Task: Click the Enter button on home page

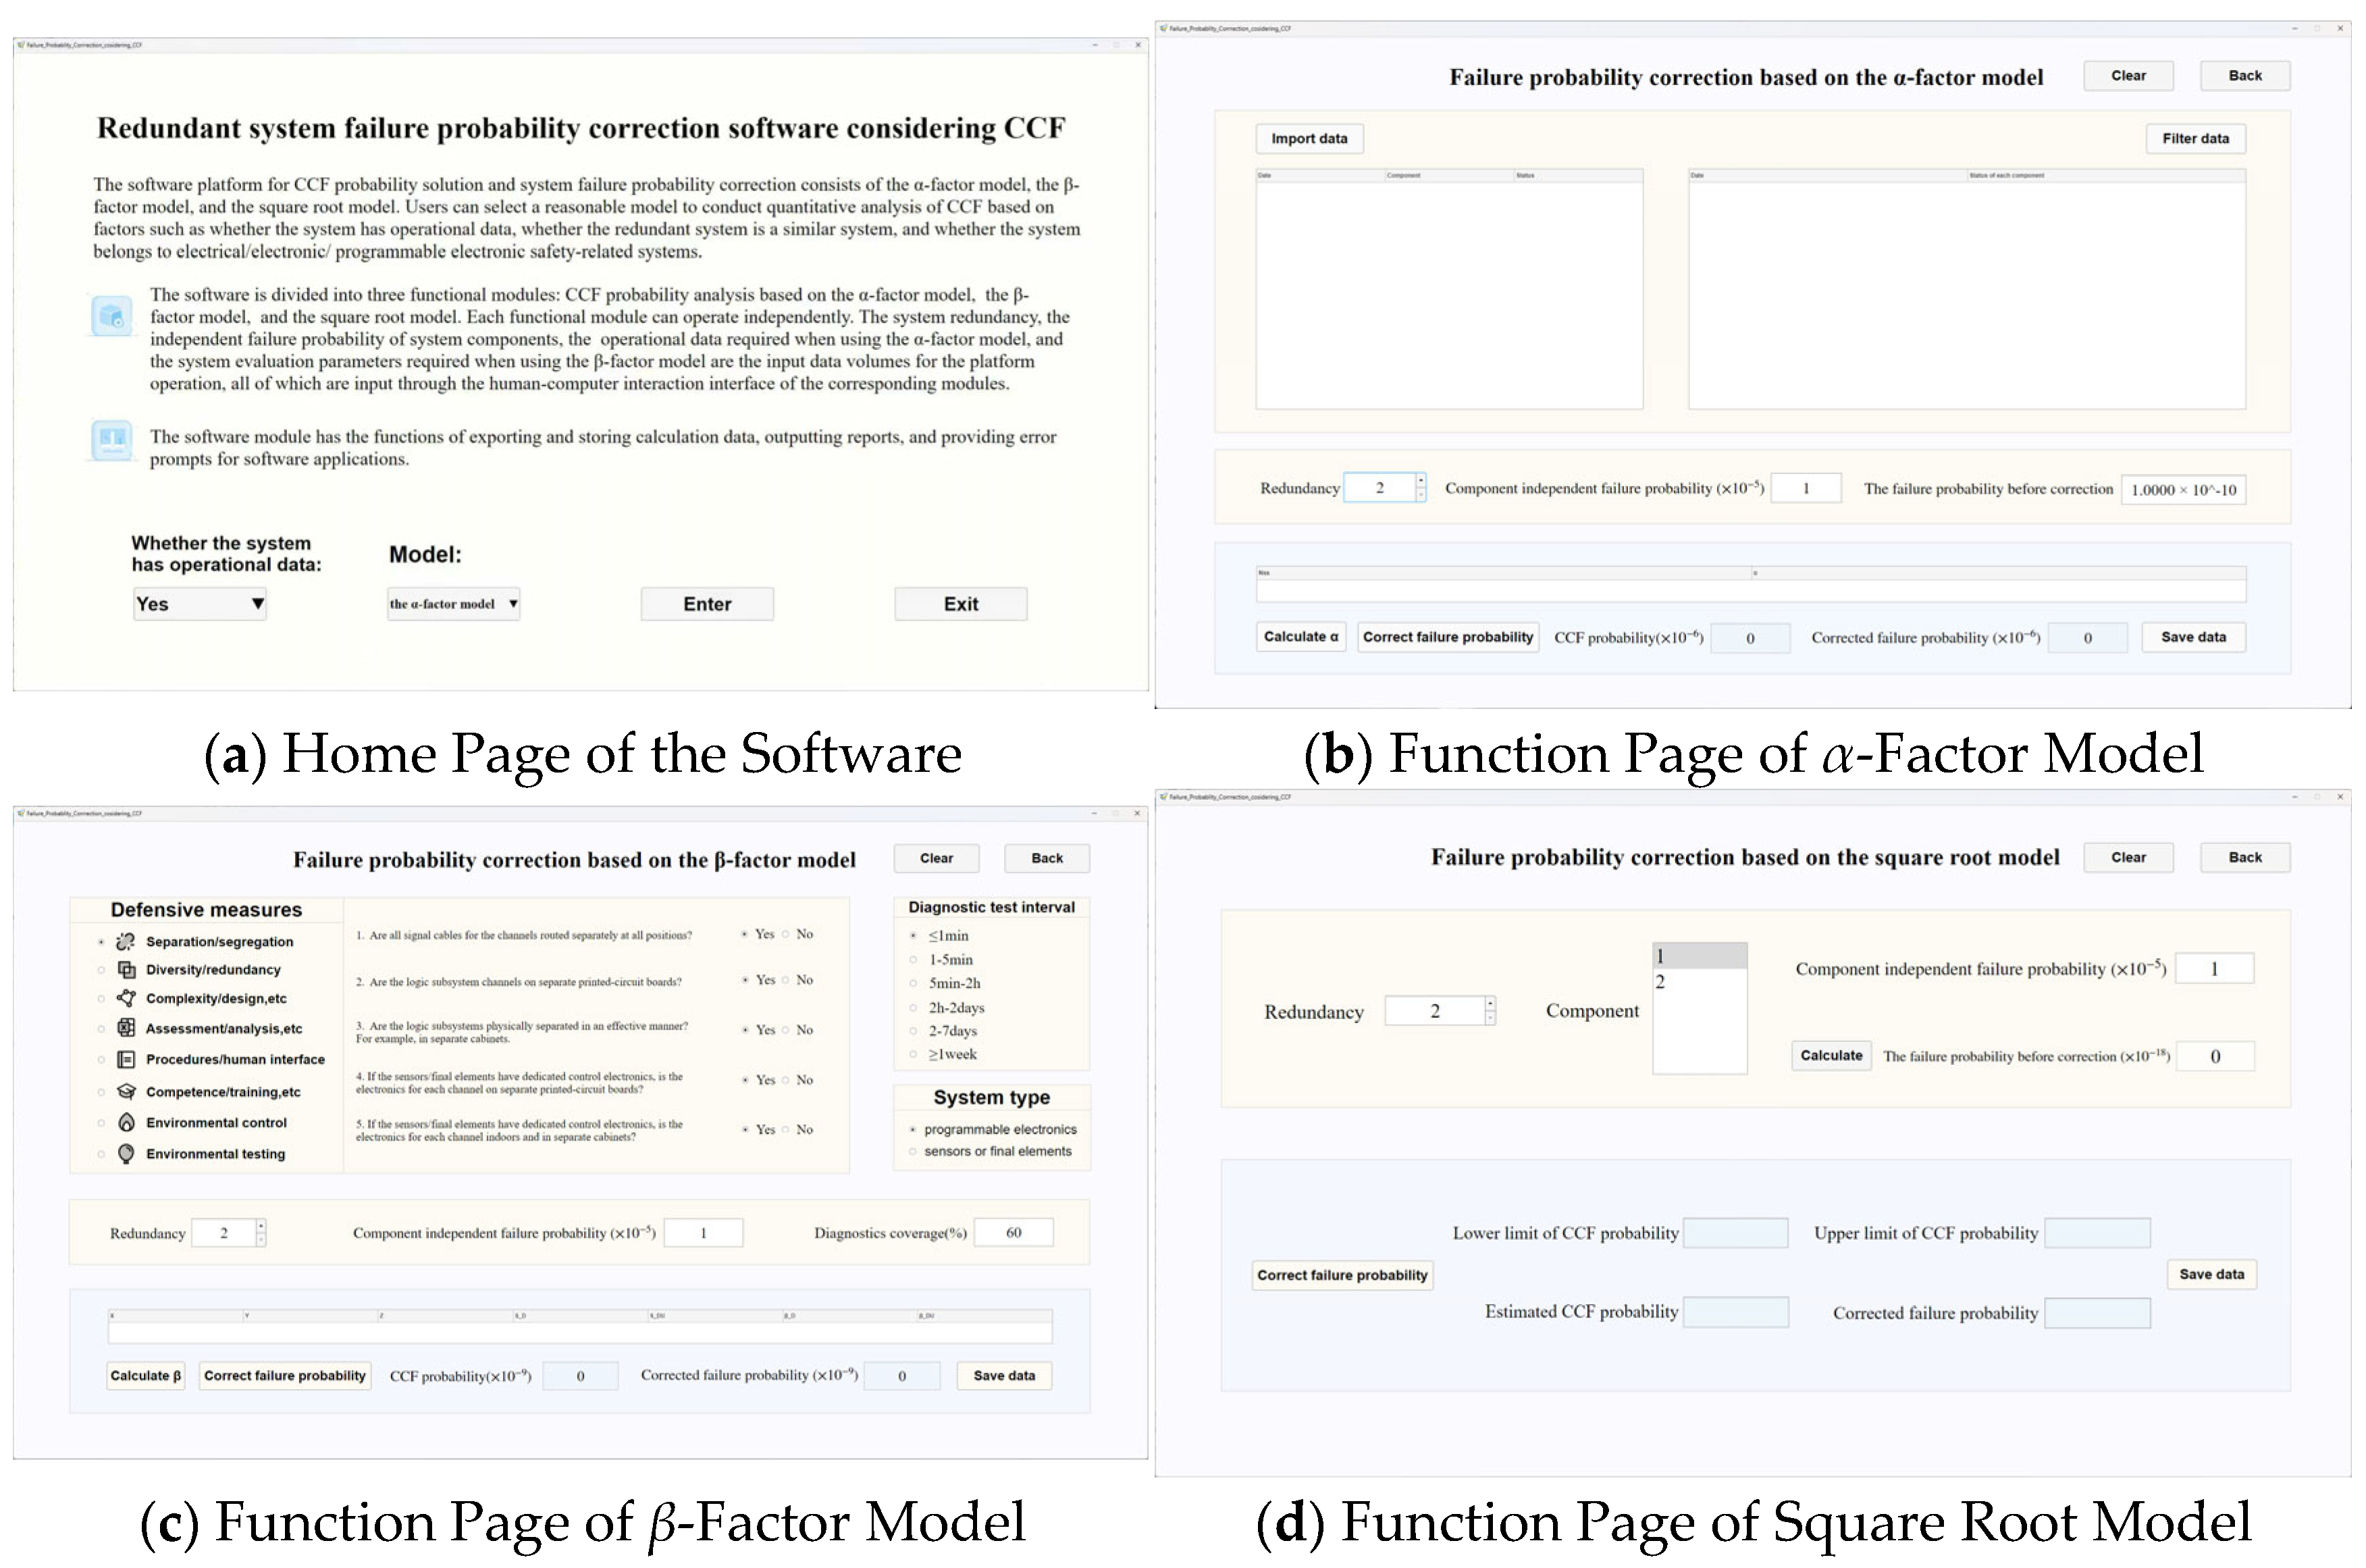Action: [x=706, y=604]
